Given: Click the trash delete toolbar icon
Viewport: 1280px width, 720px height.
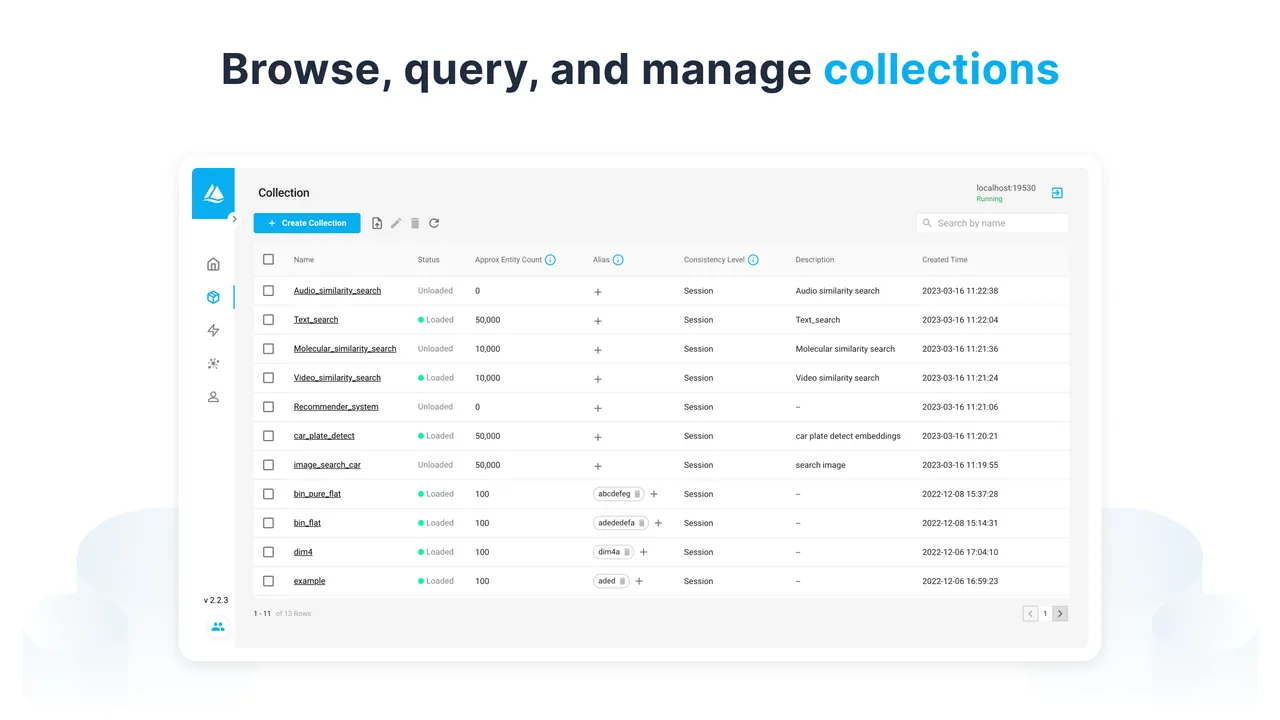Looking at the screenshot, I should pos(415,223).
